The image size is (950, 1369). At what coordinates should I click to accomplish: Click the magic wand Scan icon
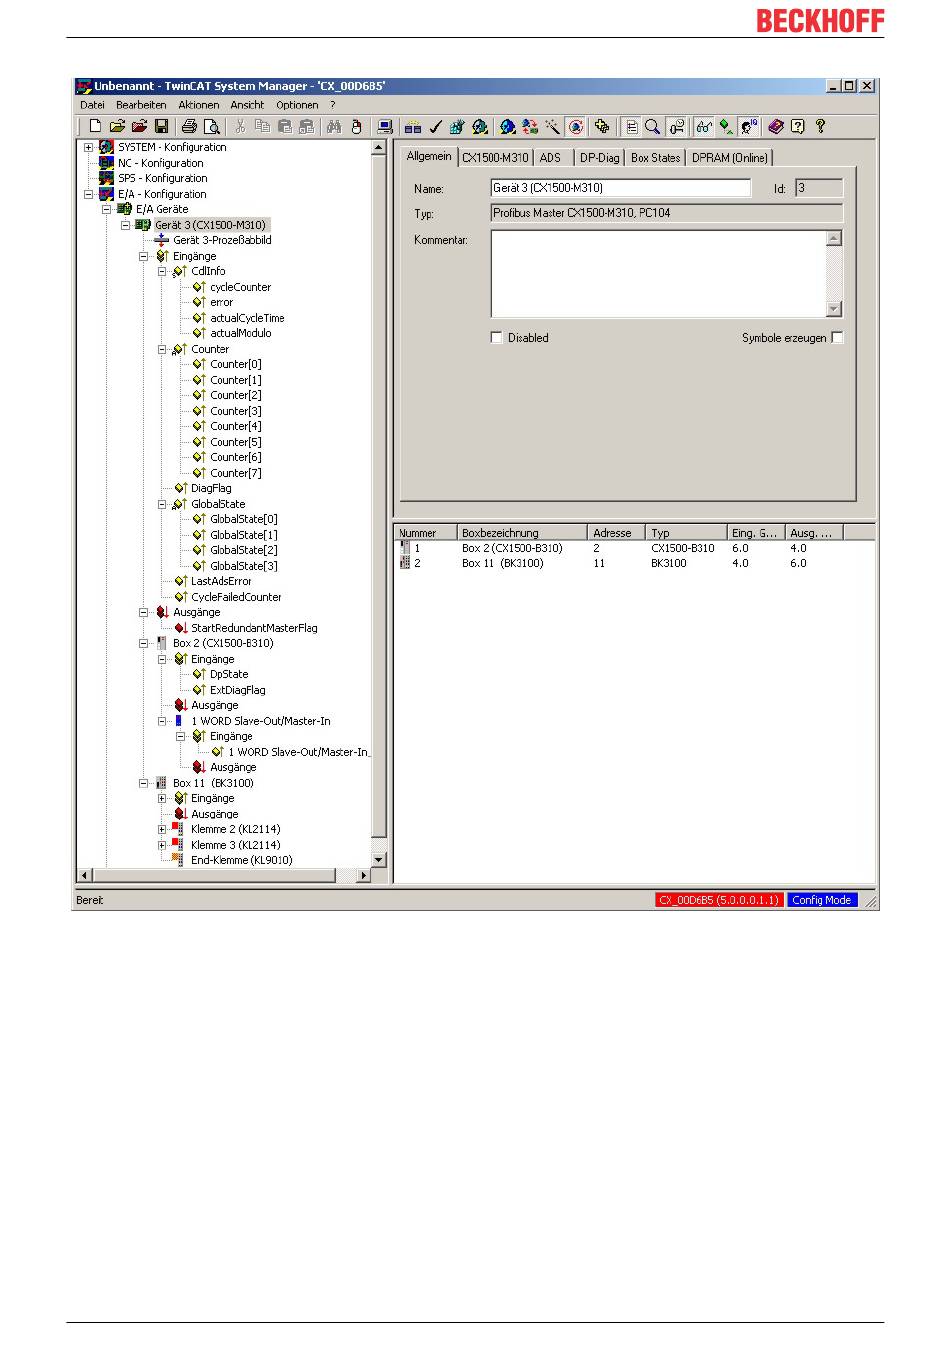click(x=552, y=126)
